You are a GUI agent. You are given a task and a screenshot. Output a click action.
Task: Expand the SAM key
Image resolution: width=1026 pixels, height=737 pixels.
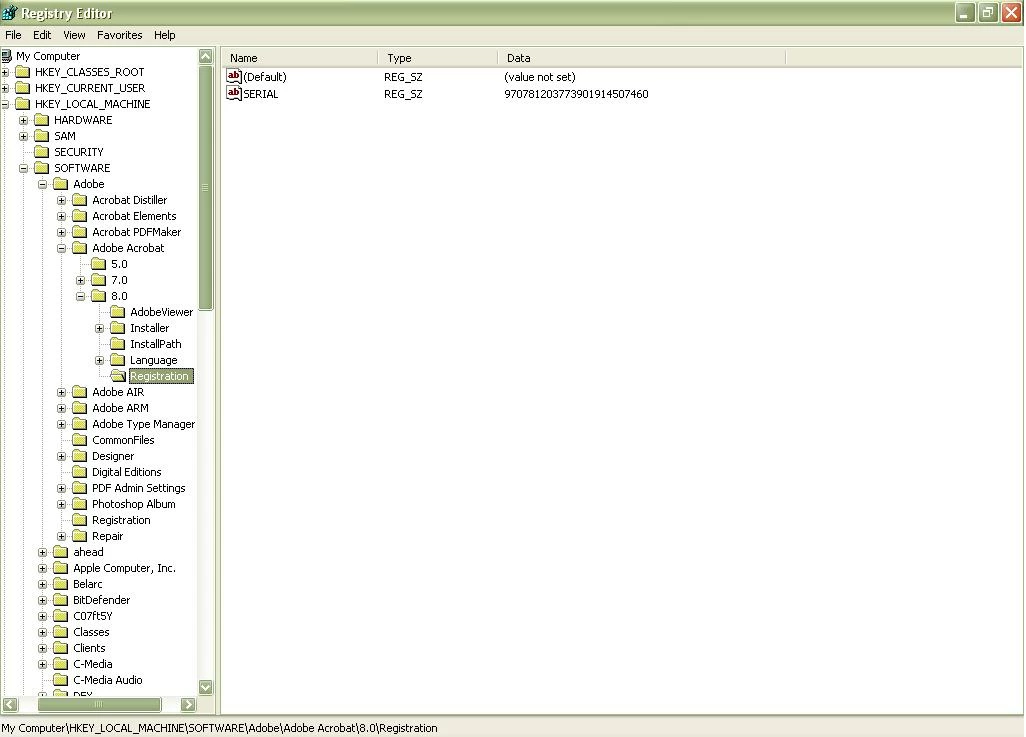[x=24, y=136]
